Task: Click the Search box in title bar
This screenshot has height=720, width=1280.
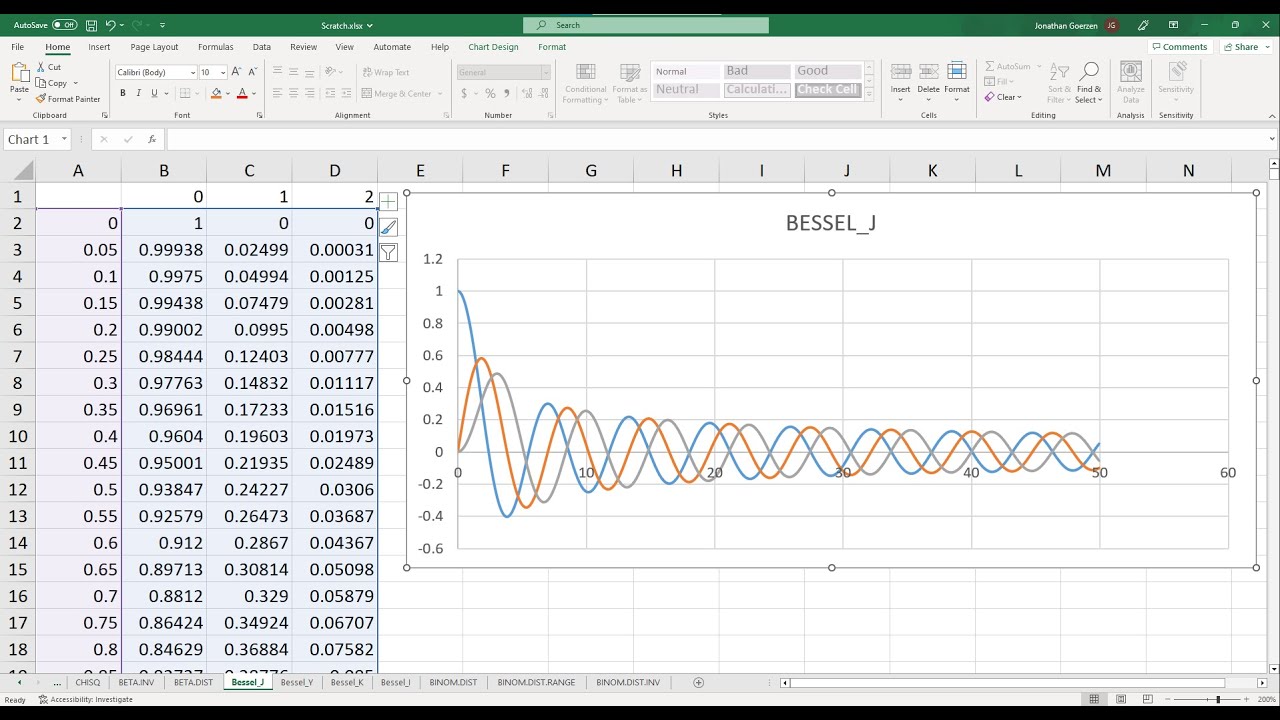Action: (x=646, y=25)
